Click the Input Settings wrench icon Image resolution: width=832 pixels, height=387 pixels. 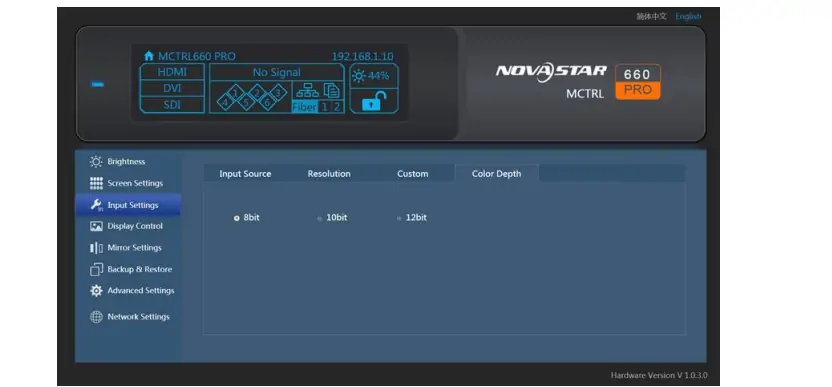pyautogui.click(x=97, y=205)
